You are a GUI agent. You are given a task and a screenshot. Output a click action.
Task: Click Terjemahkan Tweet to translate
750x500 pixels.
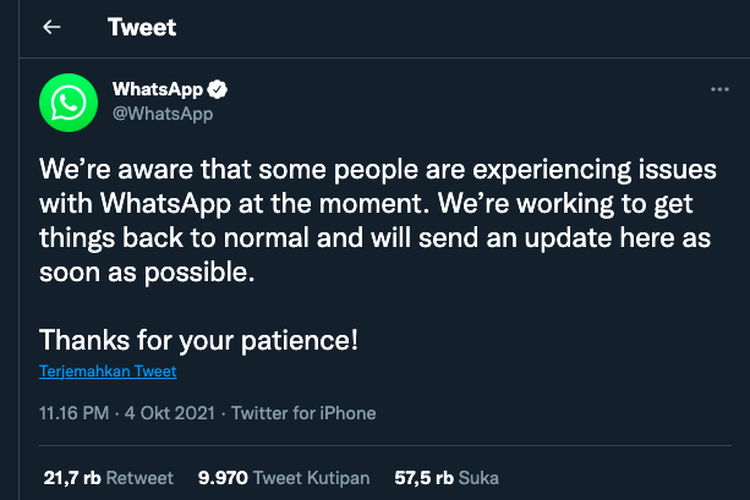point(108,371)
